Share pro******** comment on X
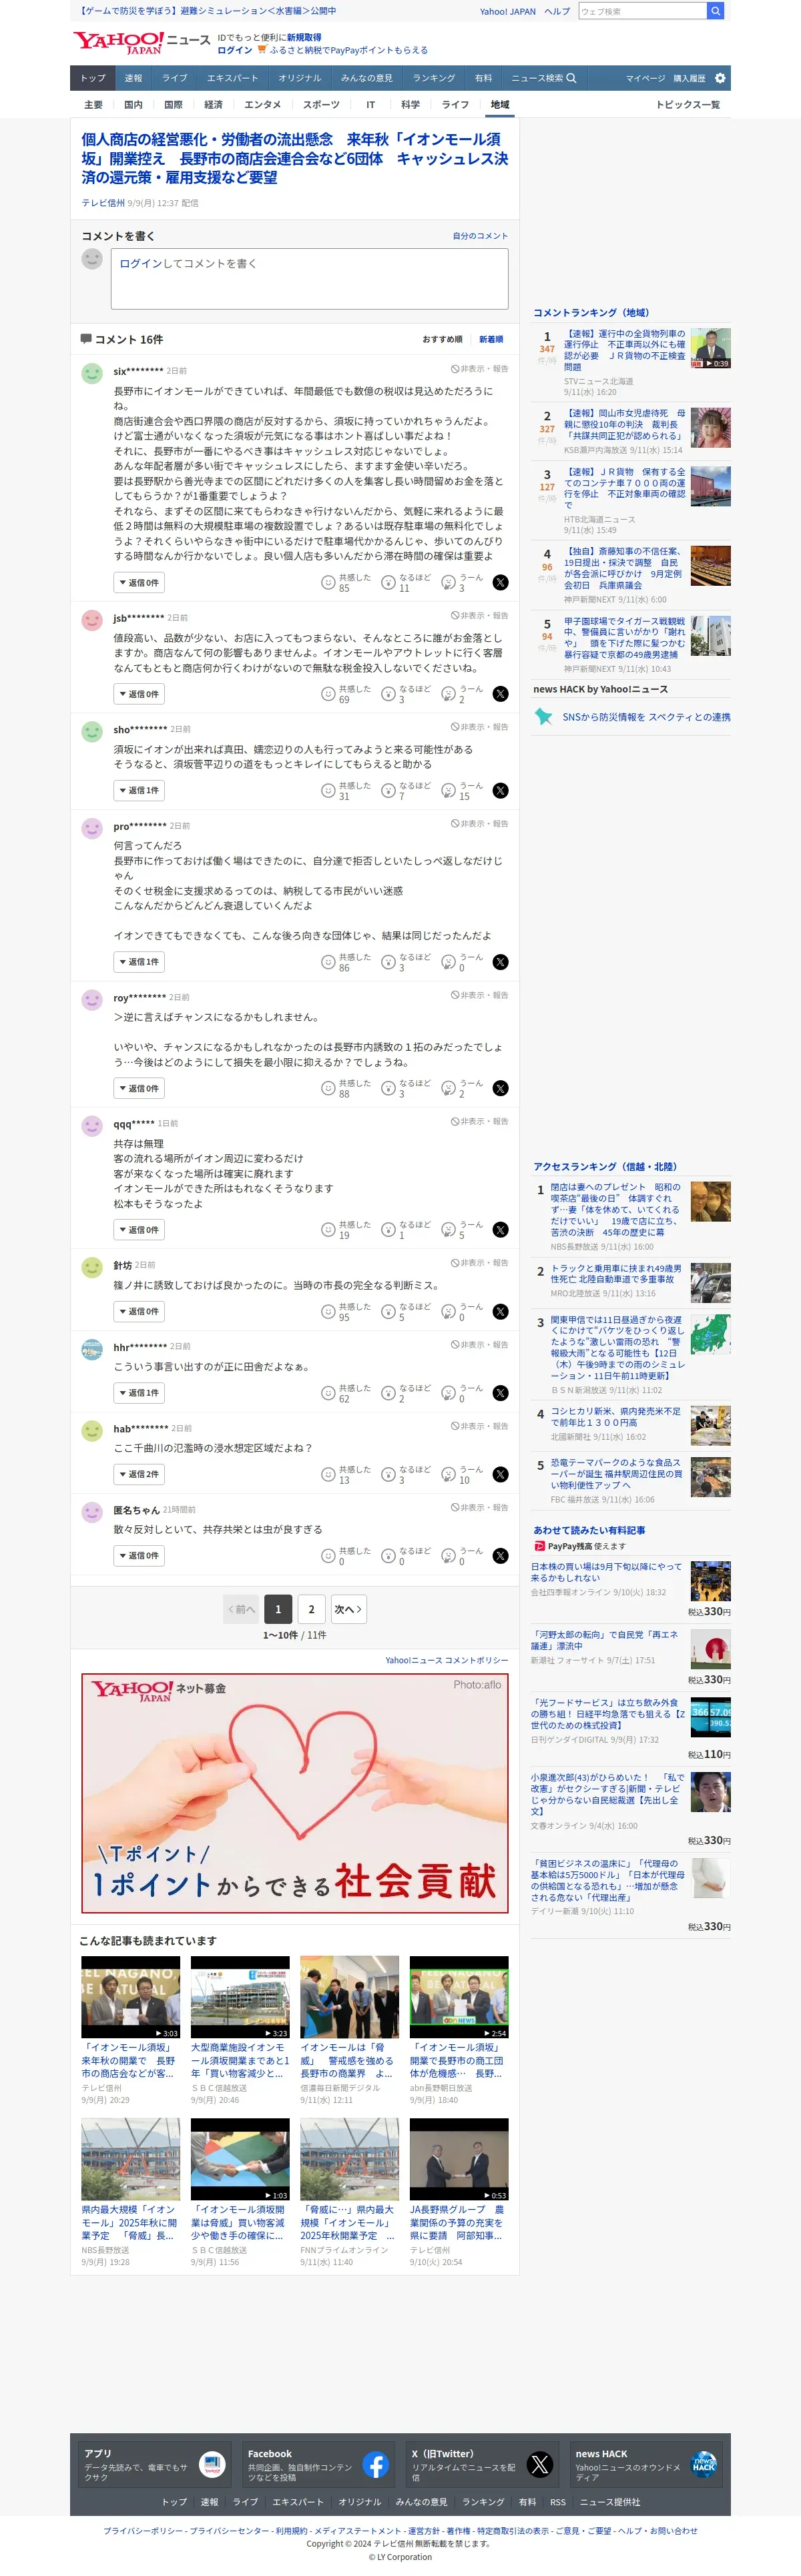This screenshot has height=2576, width=801. pyautogui.click(x=500, y=962)
